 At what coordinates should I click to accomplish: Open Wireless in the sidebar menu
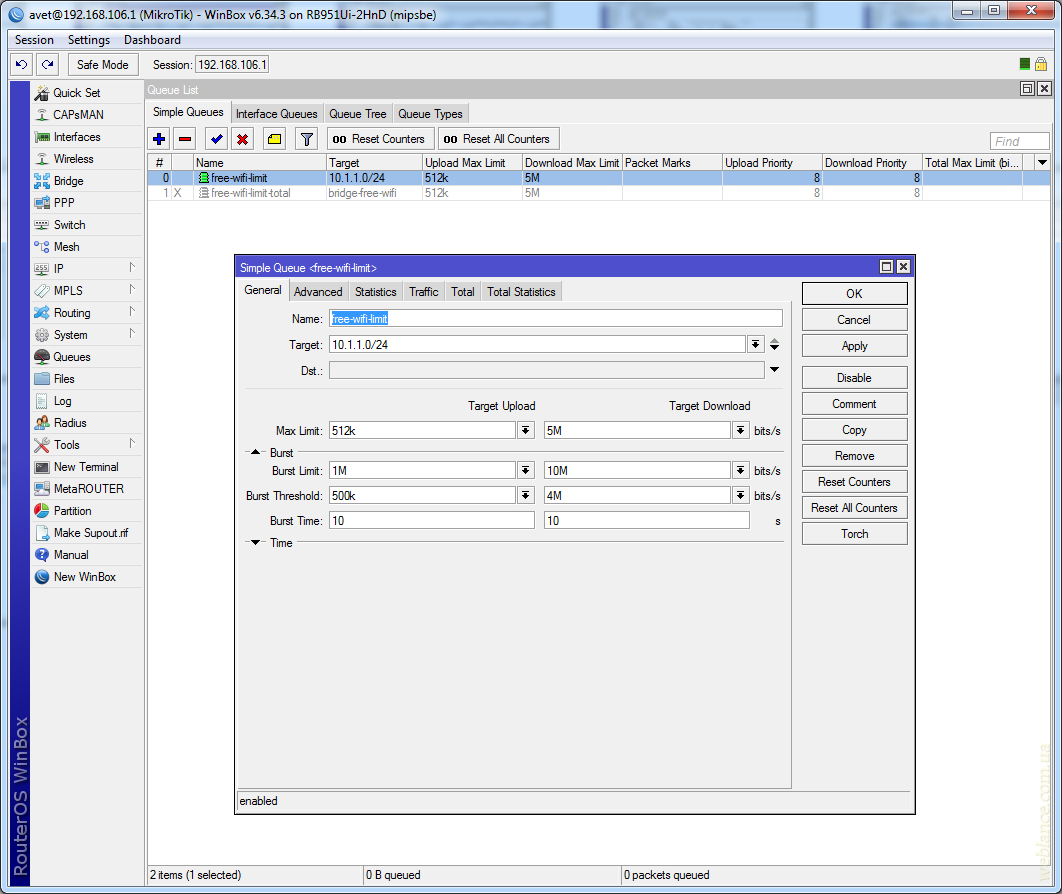pyautogui.click(x=73, y=159)
